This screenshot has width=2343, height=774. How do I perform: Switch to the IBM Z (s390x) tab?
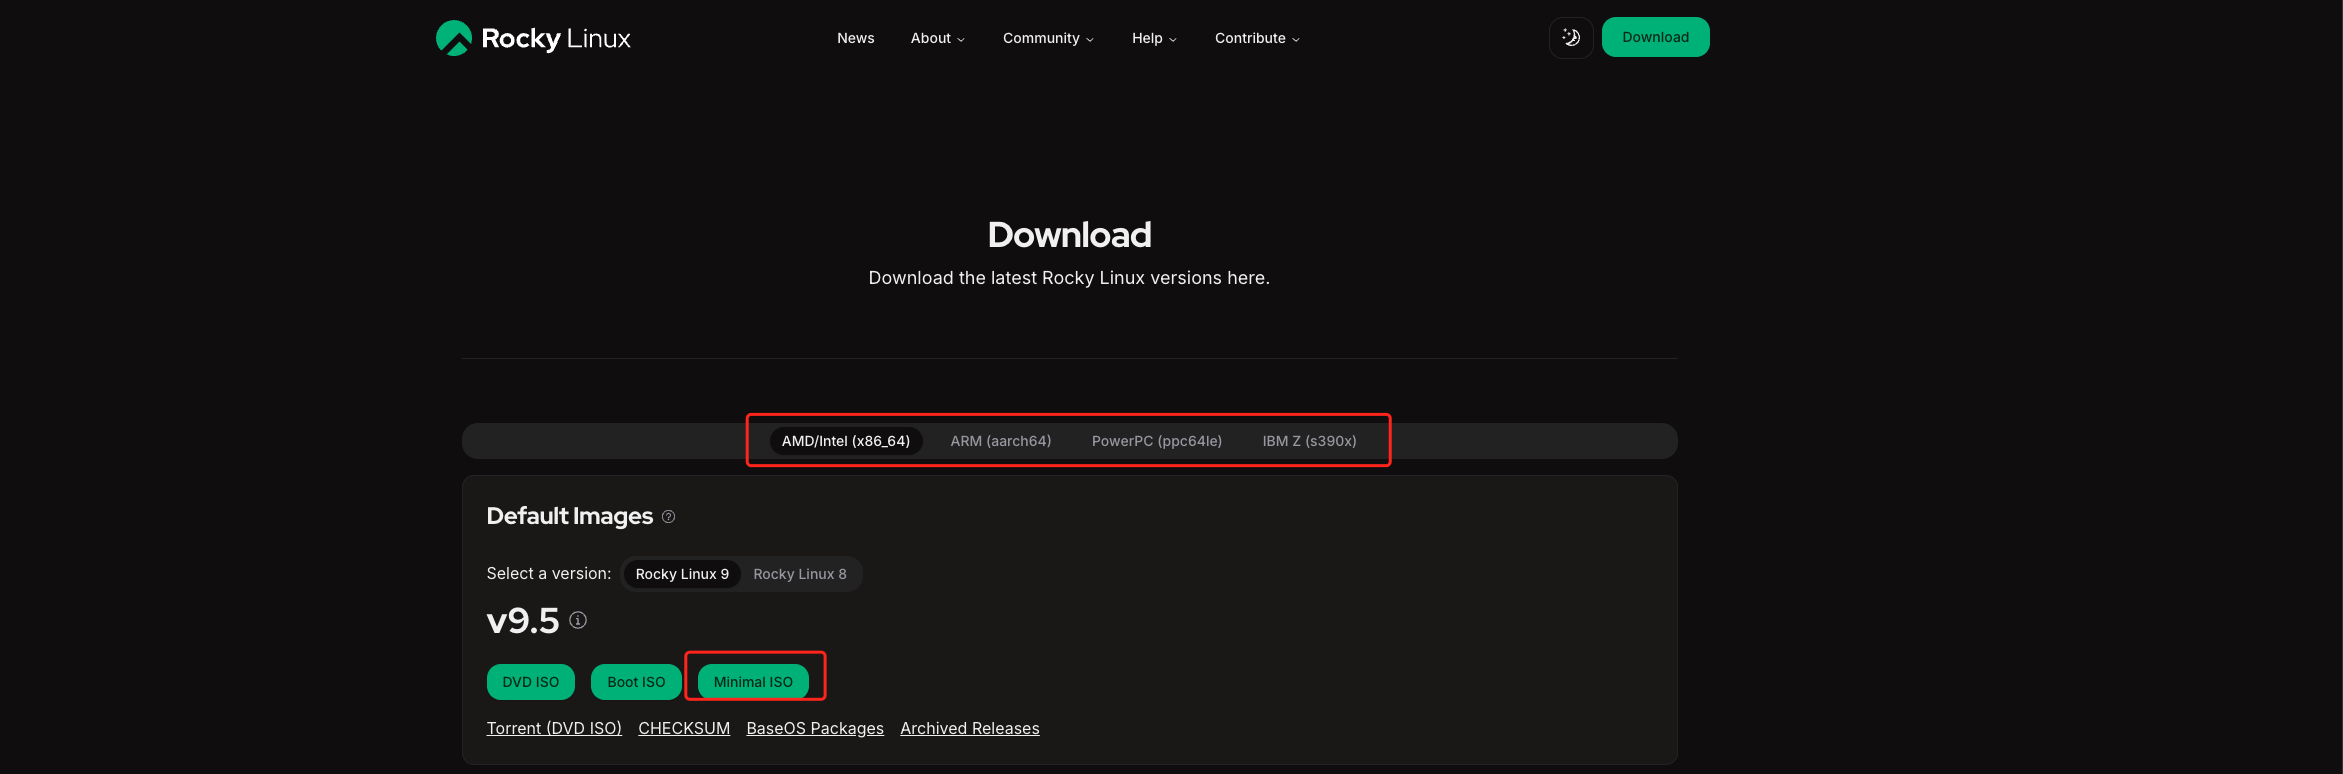pos(1310,441)
